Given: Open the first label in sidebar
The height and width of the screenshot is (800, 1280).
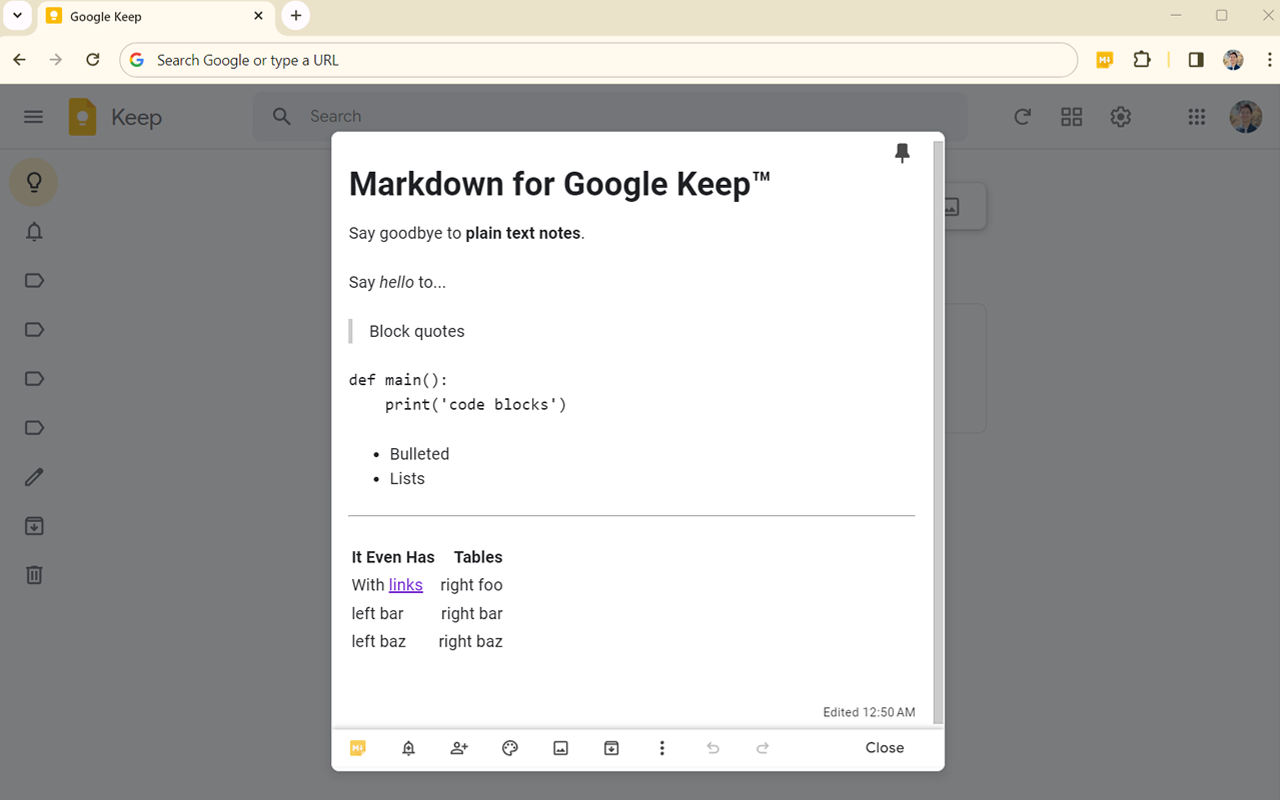Looking at the screenshot, I should (x=34, y=281).
